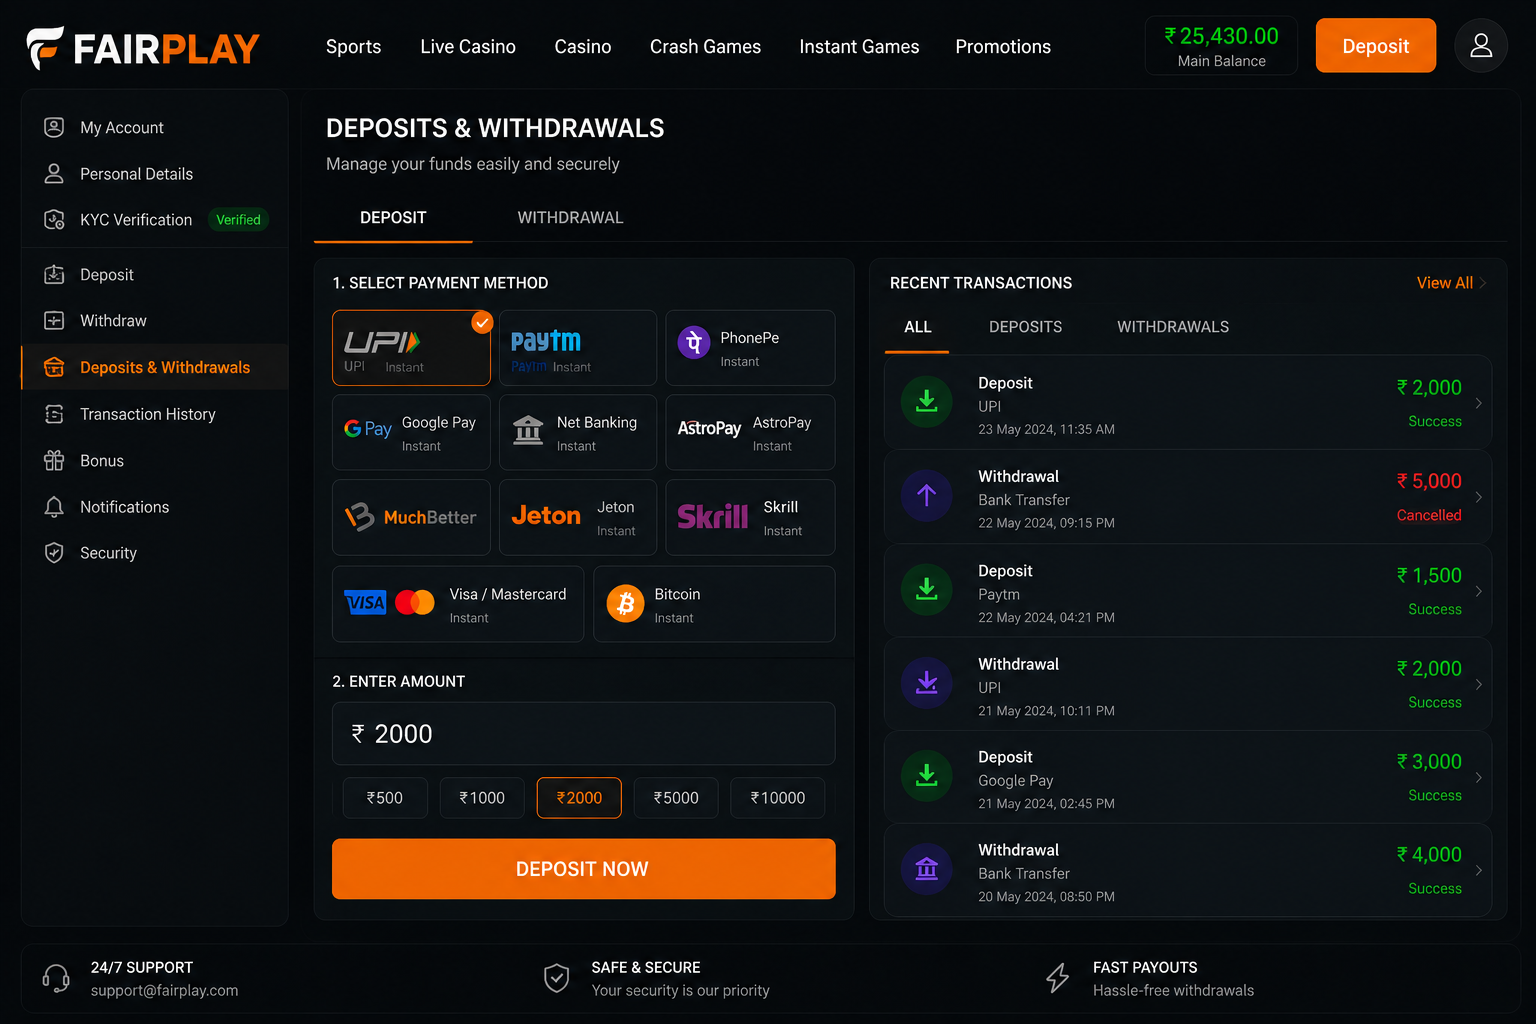Expand the ₹2,000 UPI deposit chevron

tap(1478, 403)
